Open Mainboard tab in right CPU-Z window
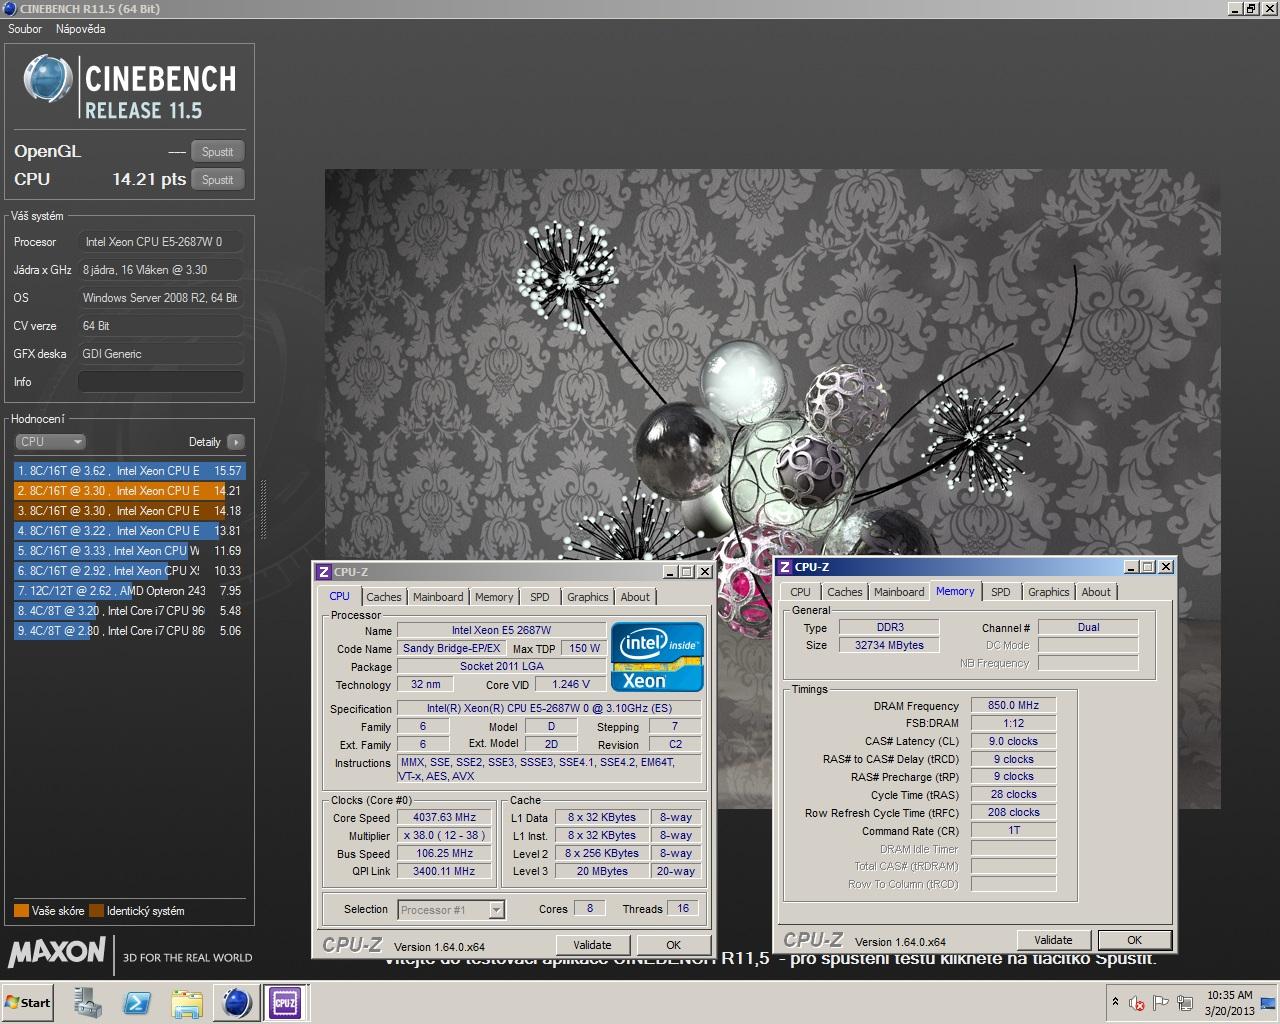 tap(899, 592)
